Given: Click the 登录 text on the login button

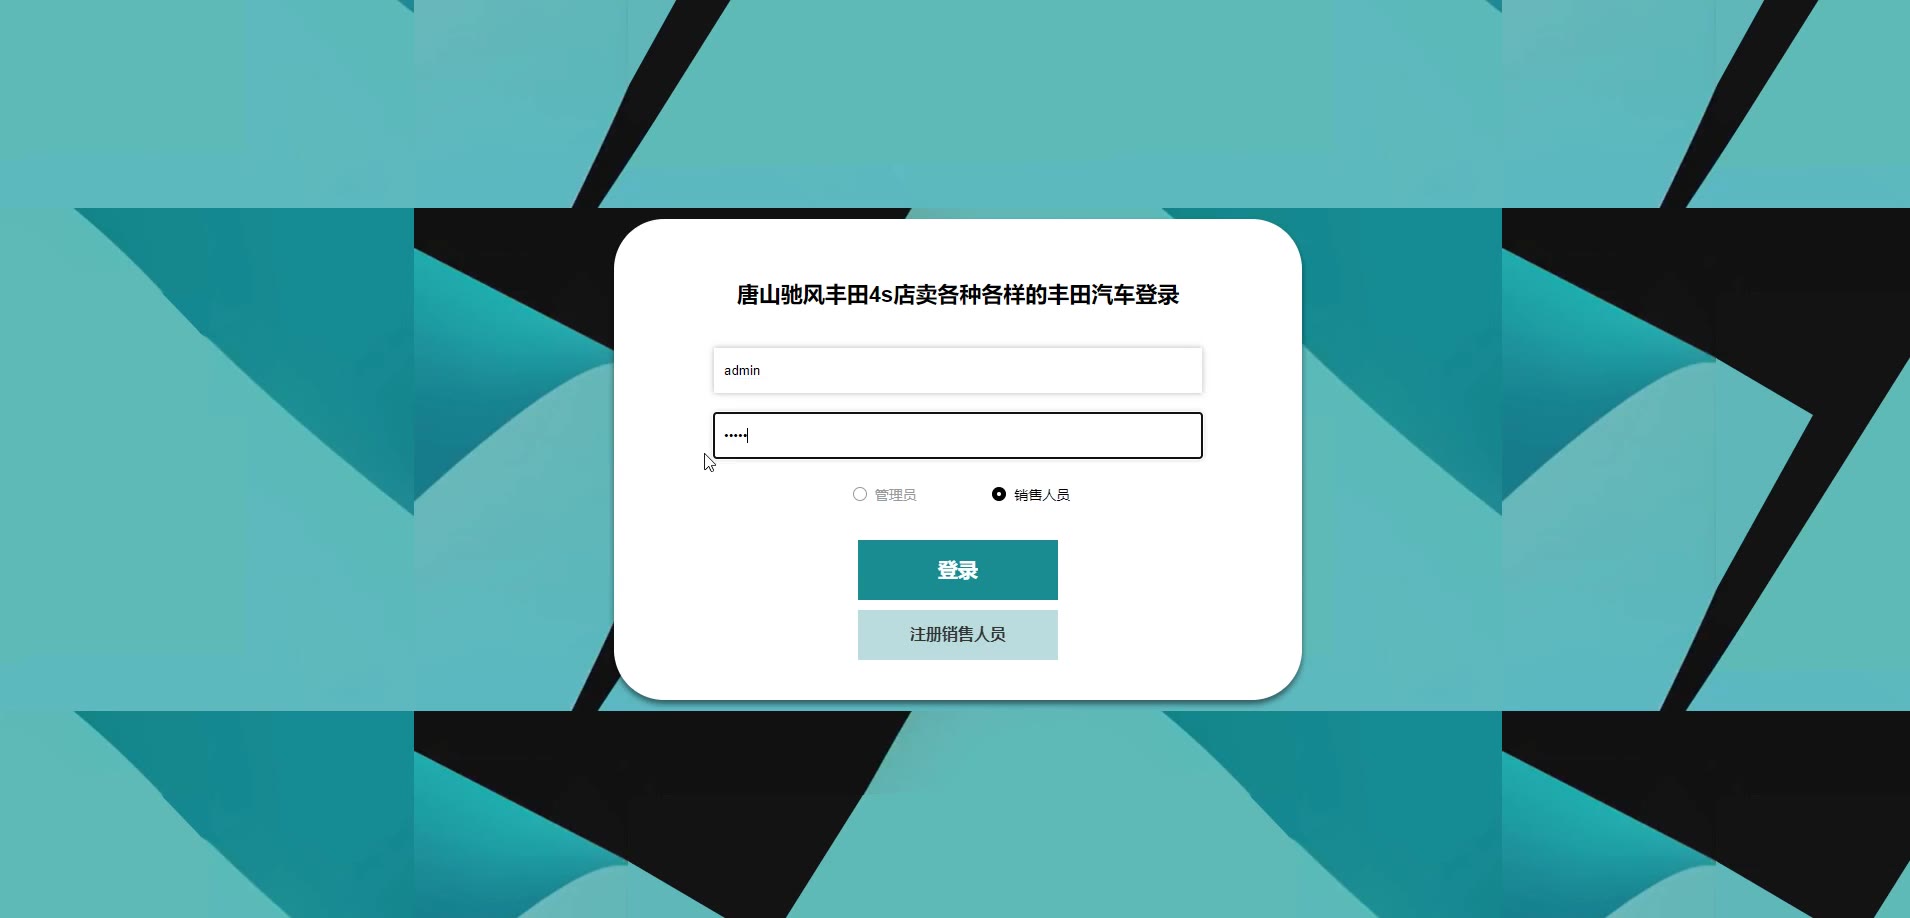Looking at the screenshot, I should (958, 570).
